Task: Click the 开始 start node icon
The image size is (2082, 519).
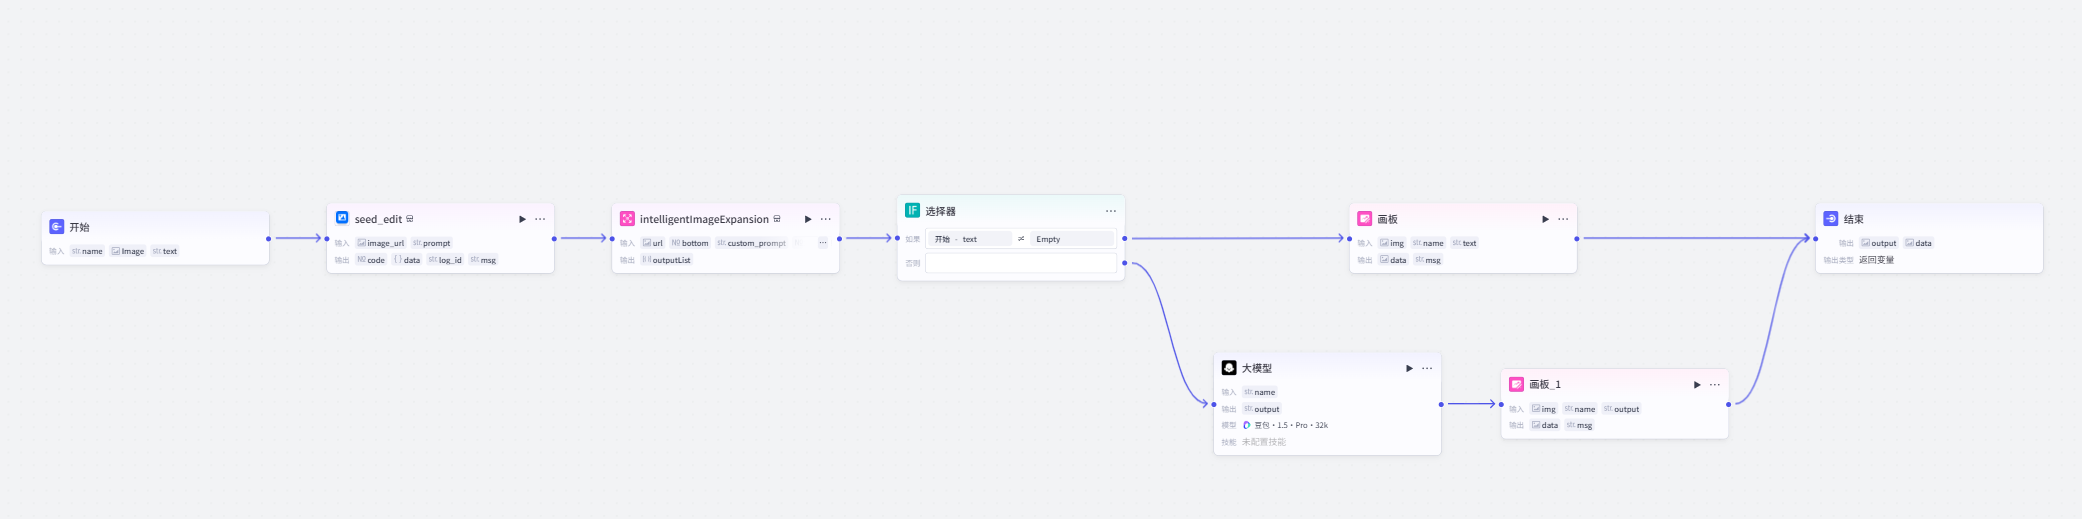Action: click(x=56, y=227)
